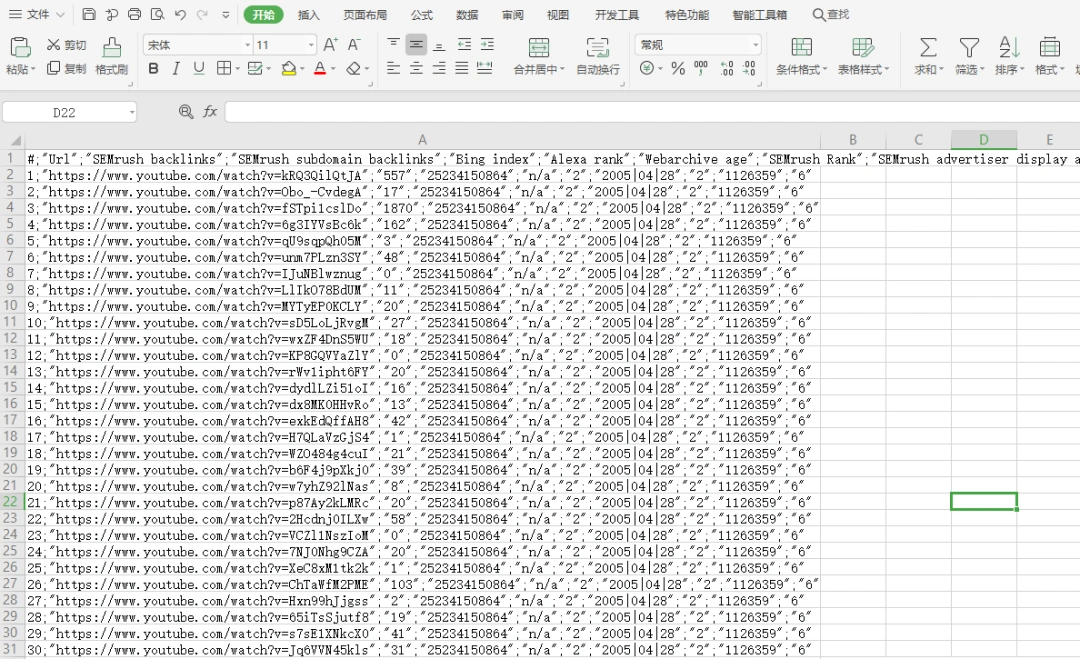
Task: Apply the yellow fill color swatch
Action: tap(288, 69)
